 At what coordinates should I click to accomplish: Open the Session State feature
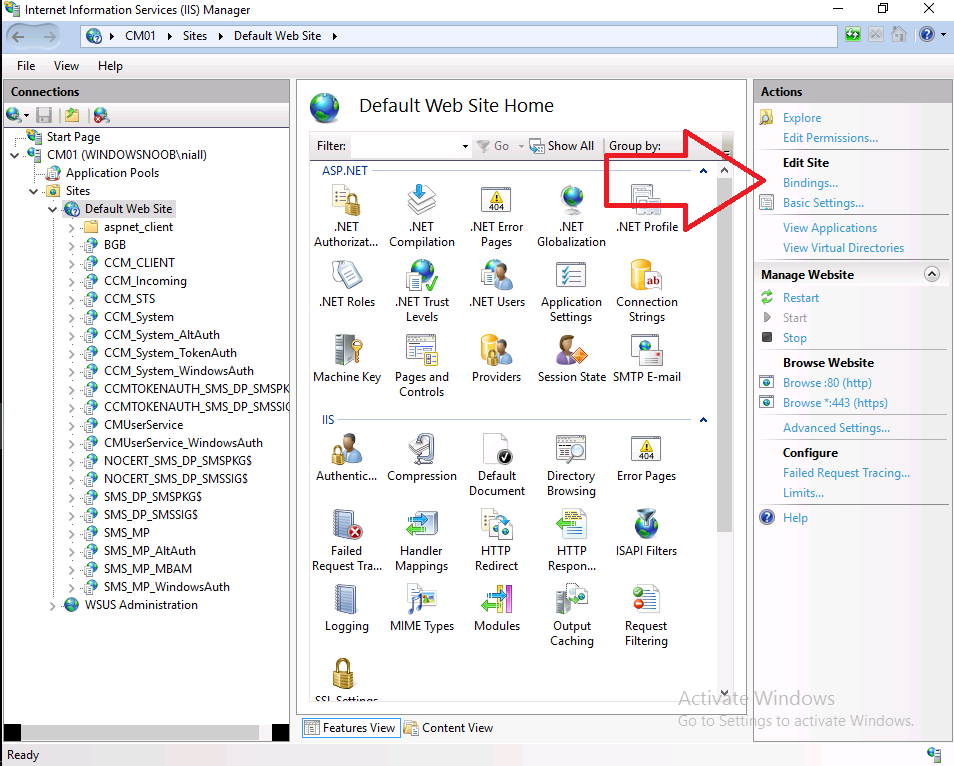click(571, 359)
